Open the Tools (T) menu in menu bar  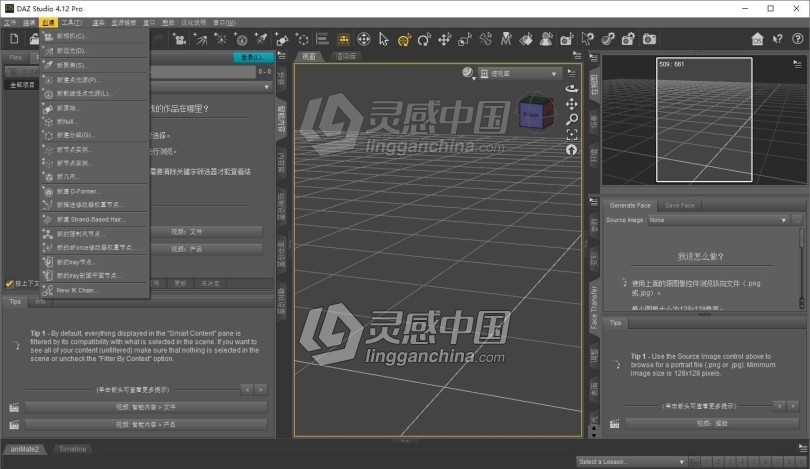click(x=71, y=23)
